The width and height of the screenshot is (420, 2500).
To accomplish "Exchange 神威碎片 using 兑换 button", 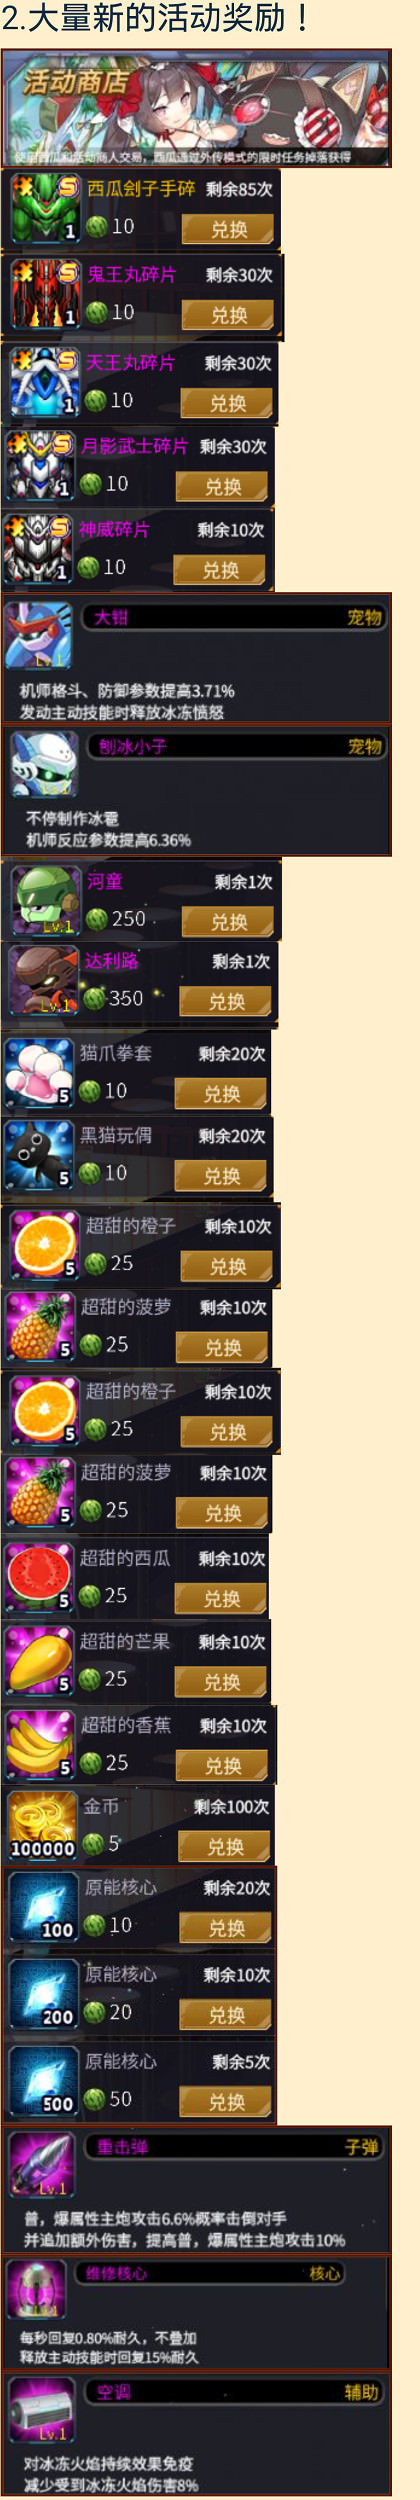I will 219,570.
